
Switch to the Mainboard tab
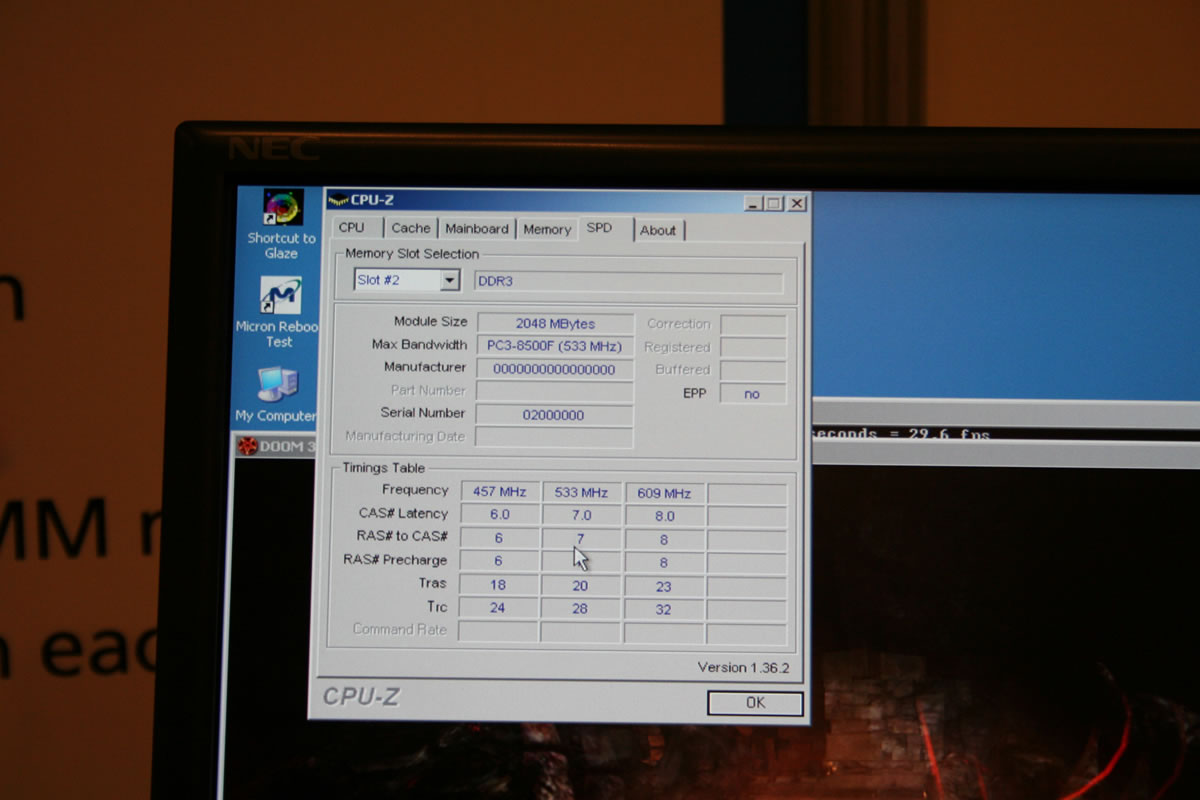[x=477, y=229]
